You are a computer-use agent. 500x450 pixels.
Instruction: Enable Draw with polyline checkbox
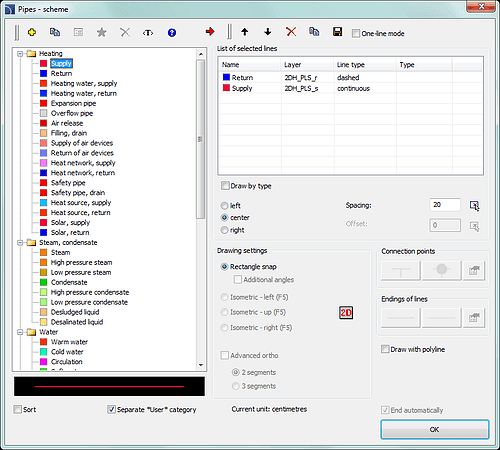coord(385,349)
